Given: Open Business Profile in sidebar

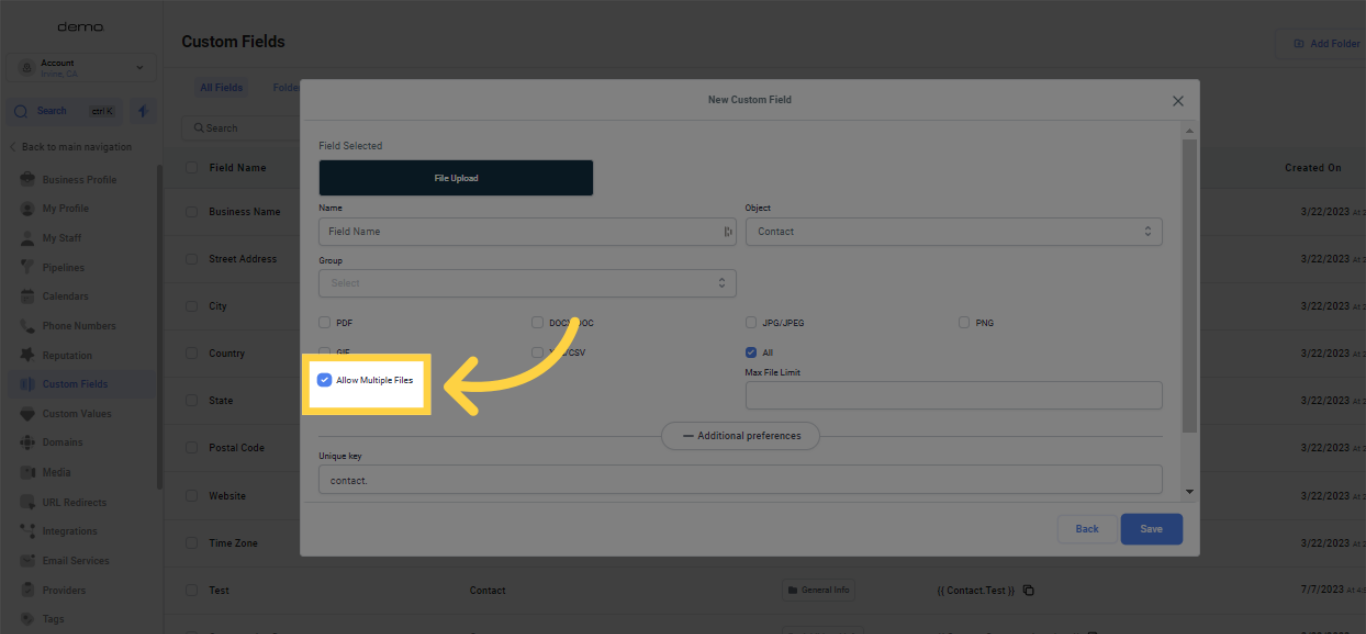Looking at the screenshot, I should click(79, 180).
